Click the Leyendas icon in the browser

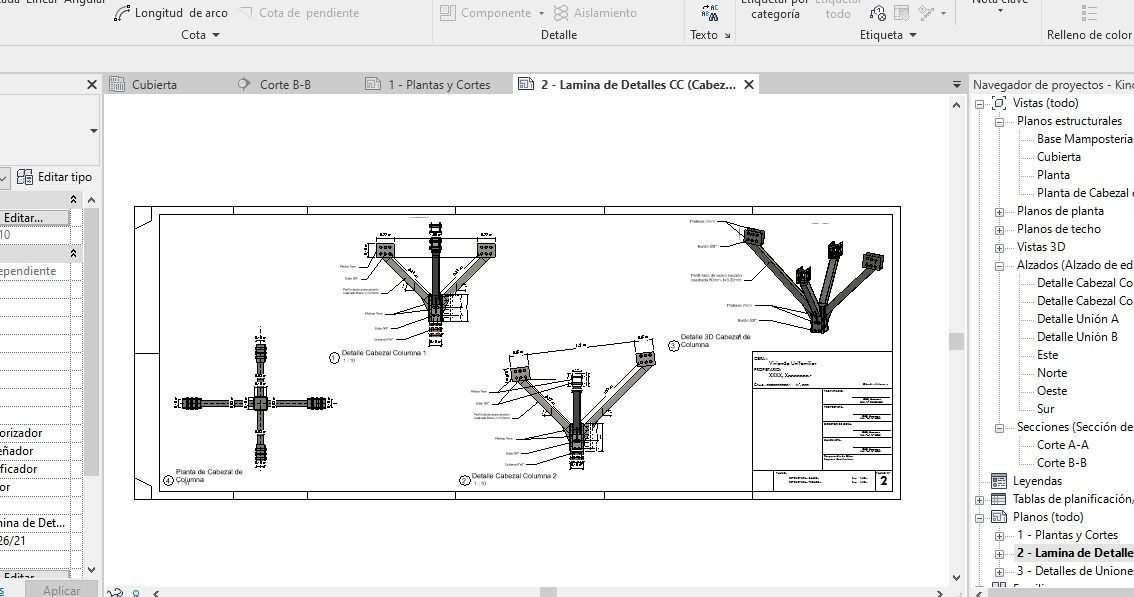[999, 481]
